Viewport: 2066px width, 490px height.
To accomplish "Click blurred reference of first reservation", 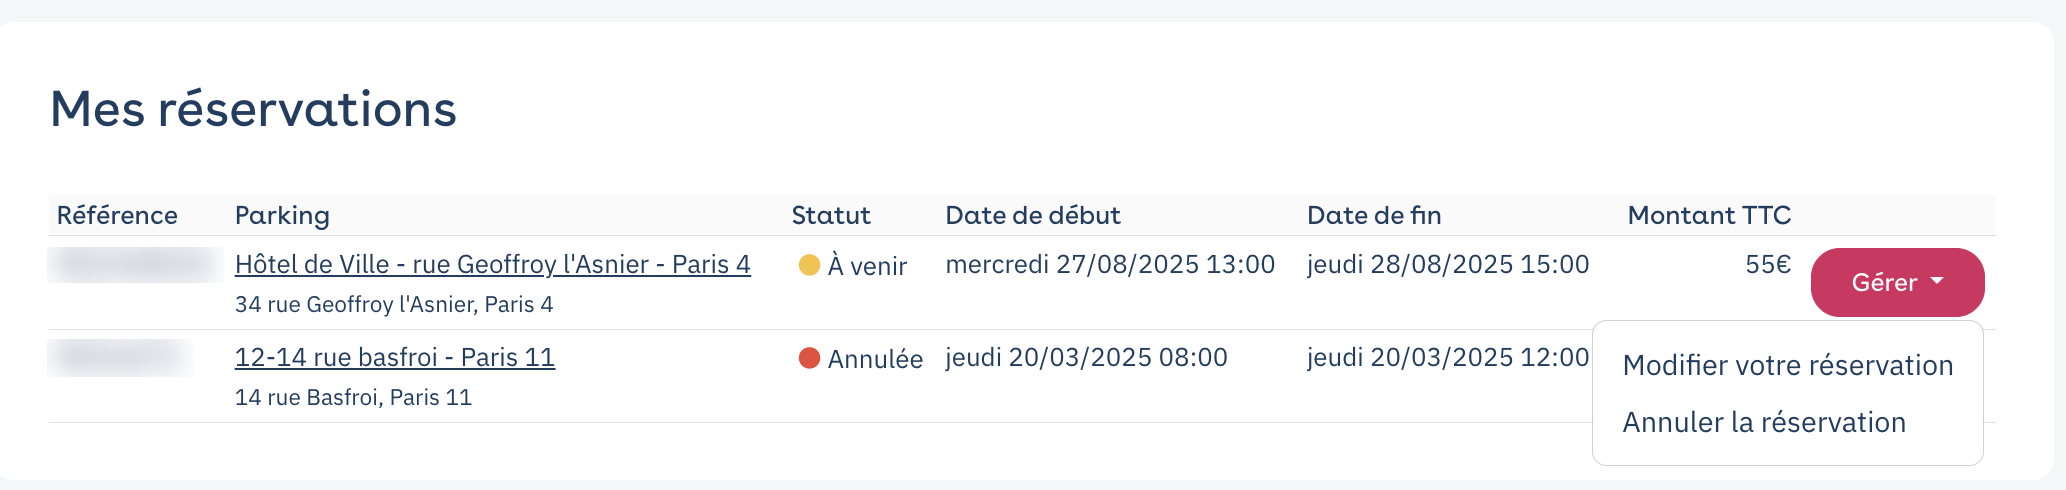I will click(x=136, y=265).
